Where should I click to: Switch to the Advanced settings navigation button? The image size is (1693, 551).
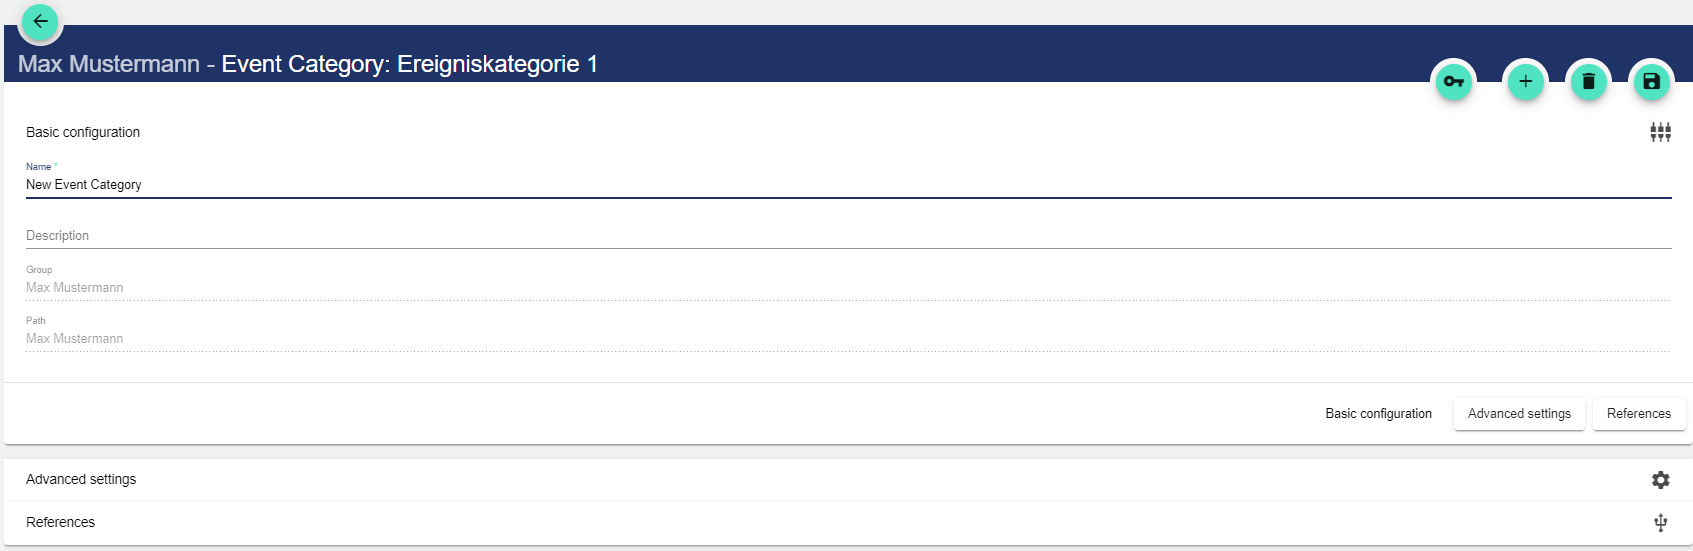1518,414
